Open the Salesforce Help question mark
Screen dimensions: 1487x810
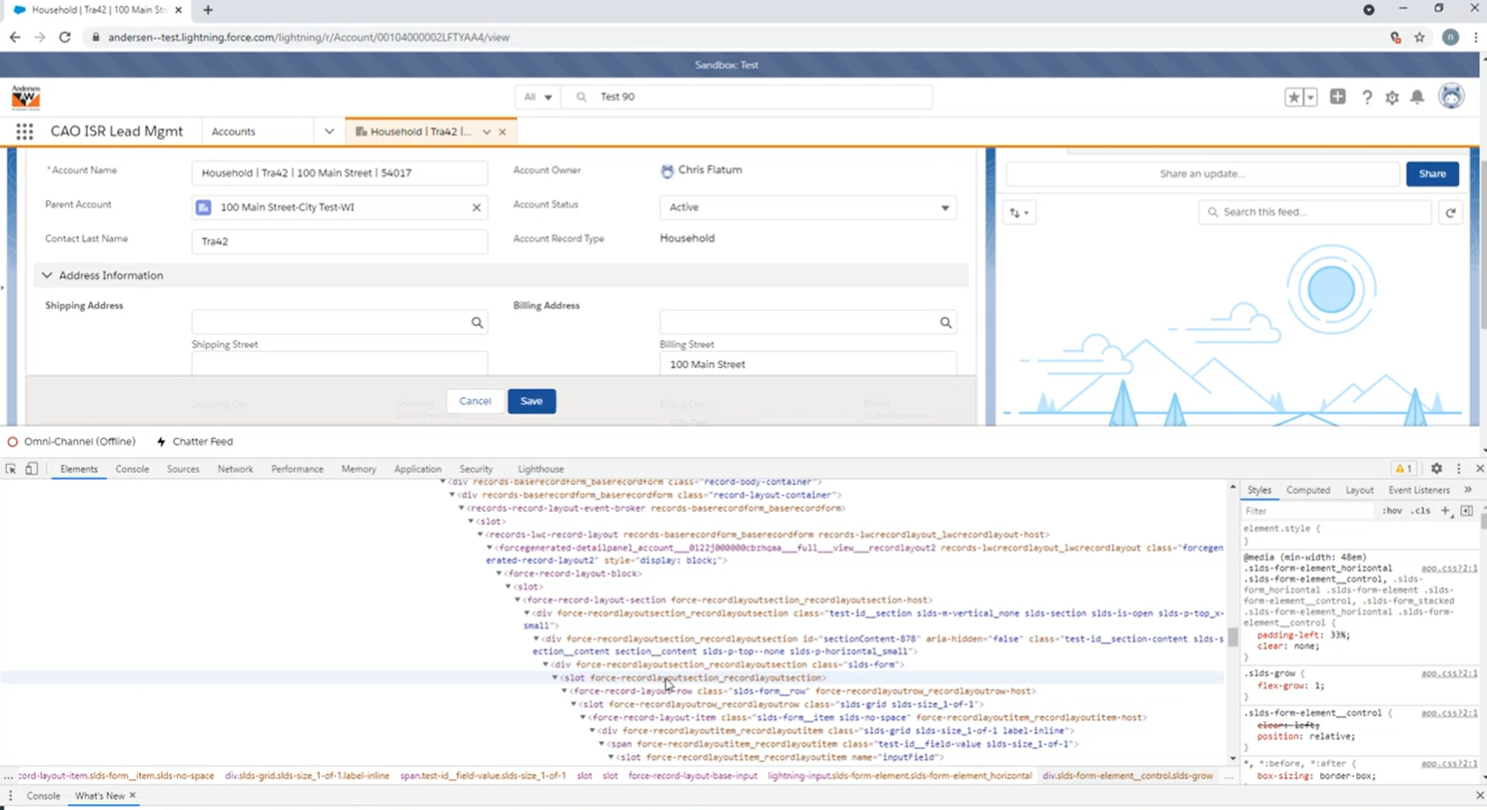1366,97
